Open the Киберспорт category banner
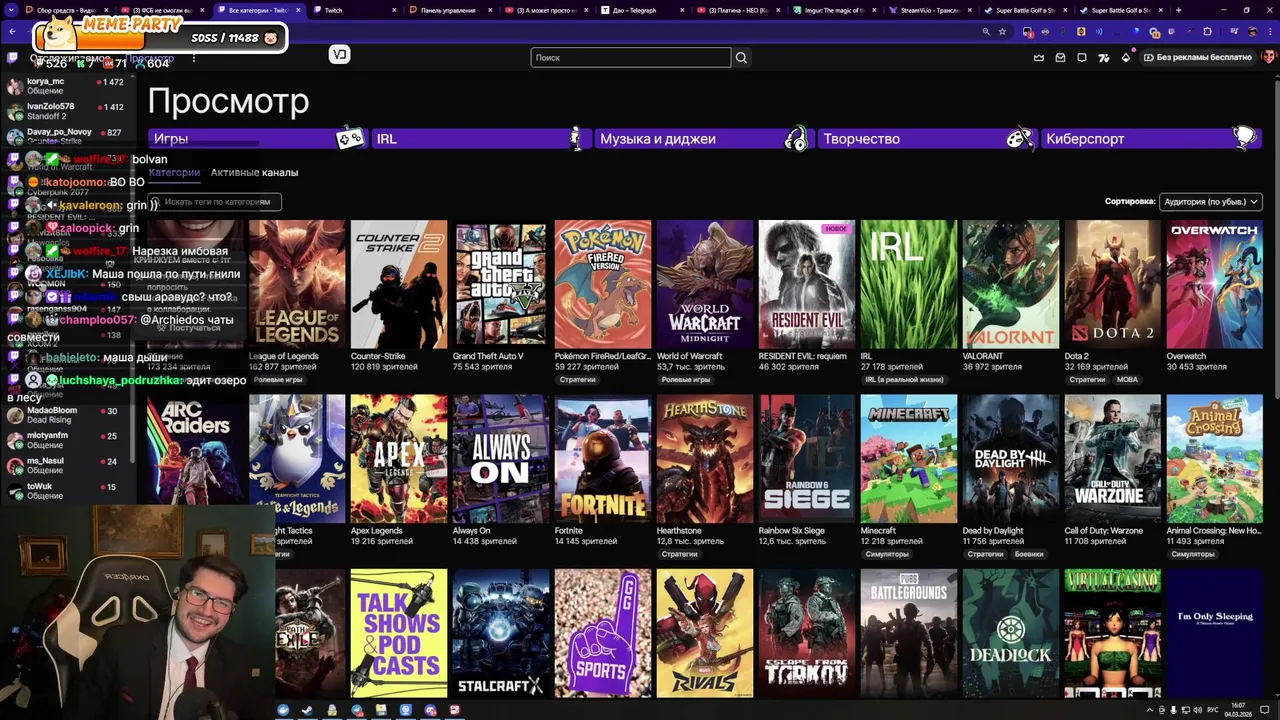 1150,139
